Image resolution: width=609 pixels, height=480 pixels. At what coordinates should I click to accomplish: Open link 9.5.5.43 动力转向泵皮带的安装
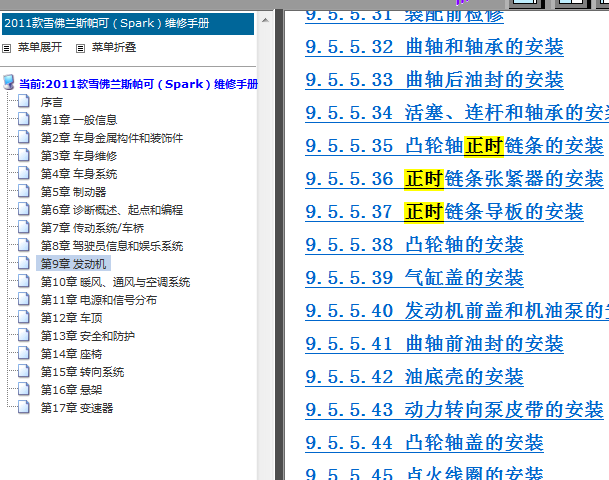454,410
